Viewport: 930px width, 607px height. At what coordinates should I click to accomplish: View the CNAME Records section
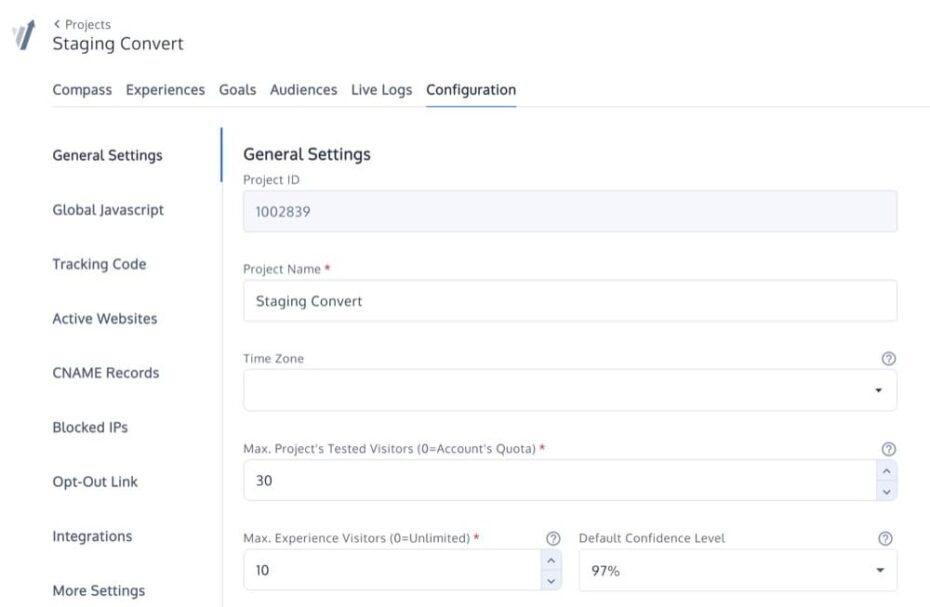pos(105,372)
